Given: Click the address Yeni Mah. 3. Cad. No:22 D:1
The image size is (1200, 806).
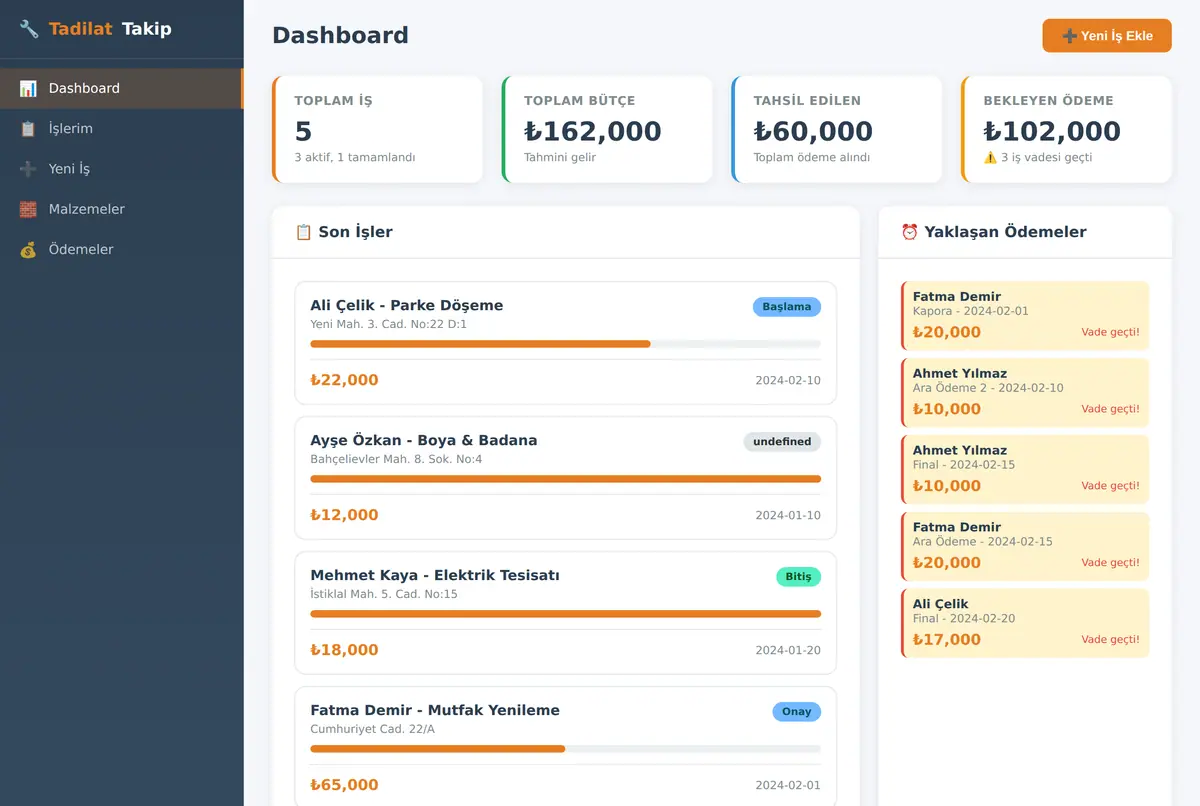Looking at the screenshot, I should [x=389, y=324].
